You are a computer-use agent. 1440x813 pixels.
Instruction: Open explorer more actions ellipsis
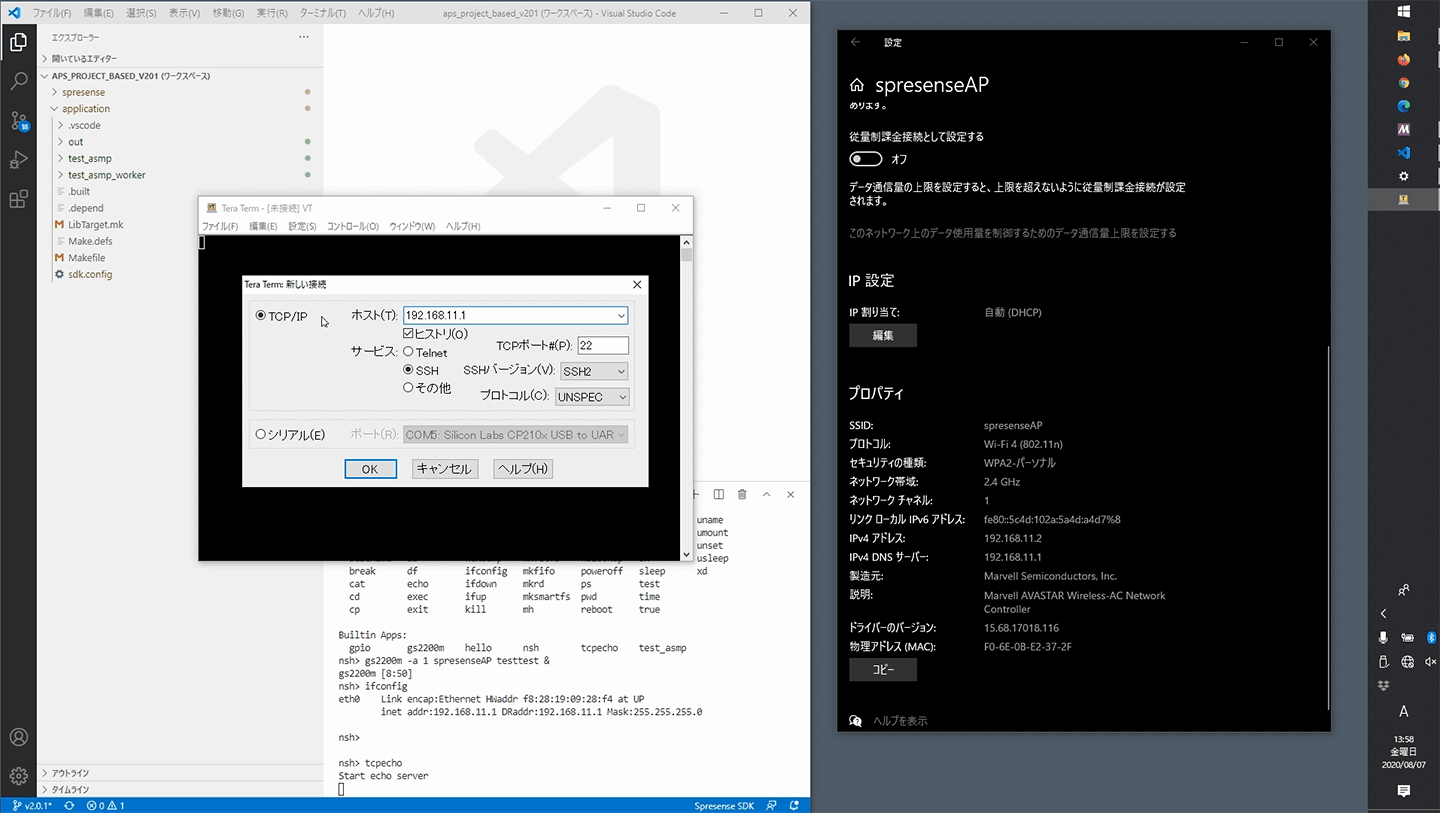coord(304,37)
